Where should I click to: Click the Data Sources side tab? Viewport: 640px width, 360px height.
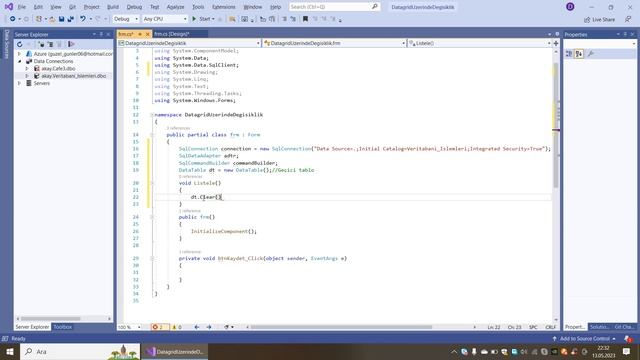[x=6, y=44]
